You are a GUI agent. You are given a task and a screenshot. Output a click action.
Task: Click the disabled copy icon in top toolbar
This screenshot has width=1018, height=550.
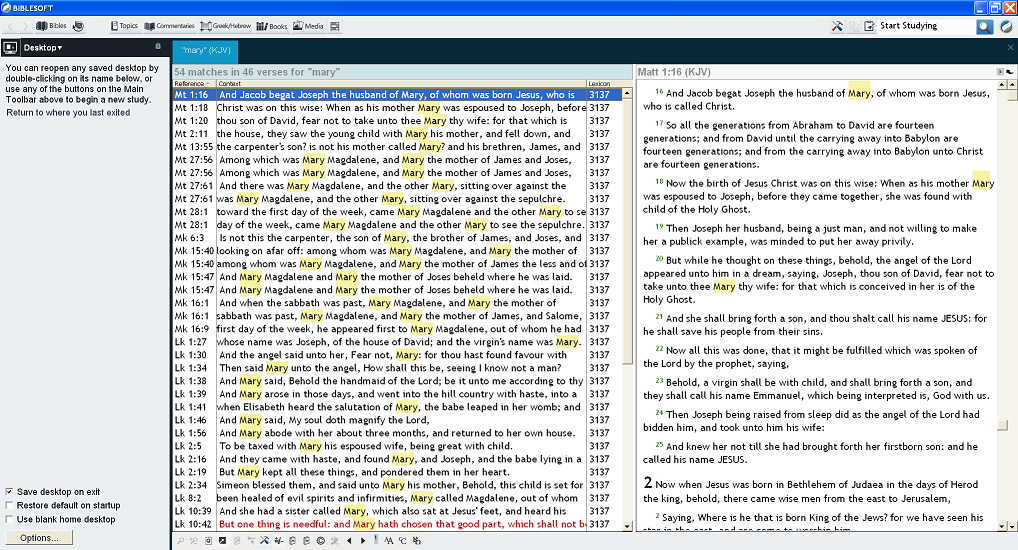tap(854, 26)
